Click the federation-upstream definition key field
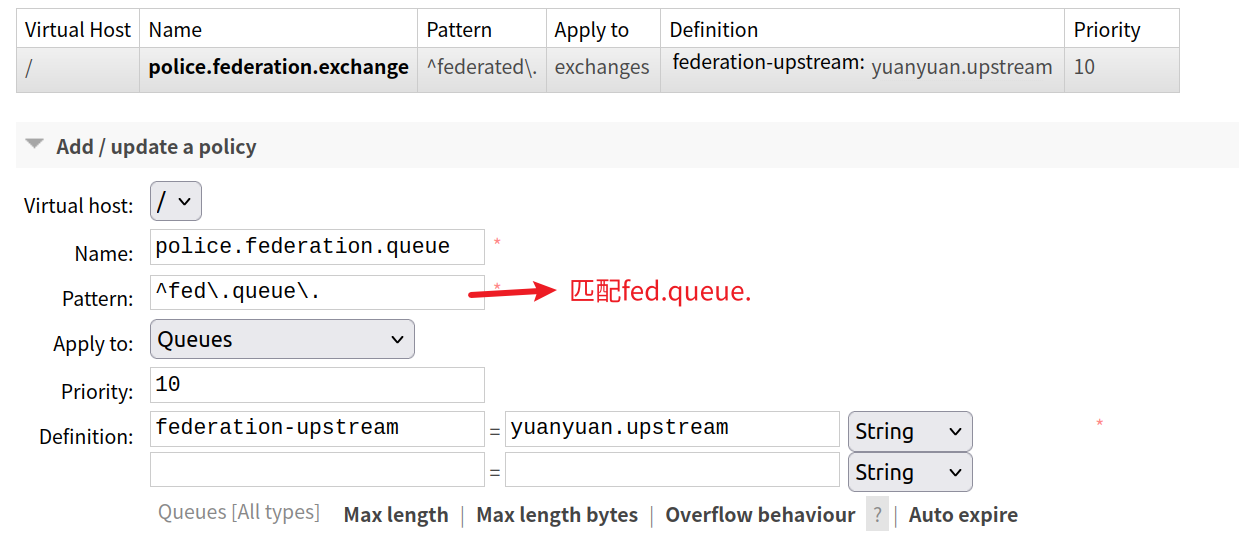Viewport: 1239px width, 540px height. coord(317,429)
